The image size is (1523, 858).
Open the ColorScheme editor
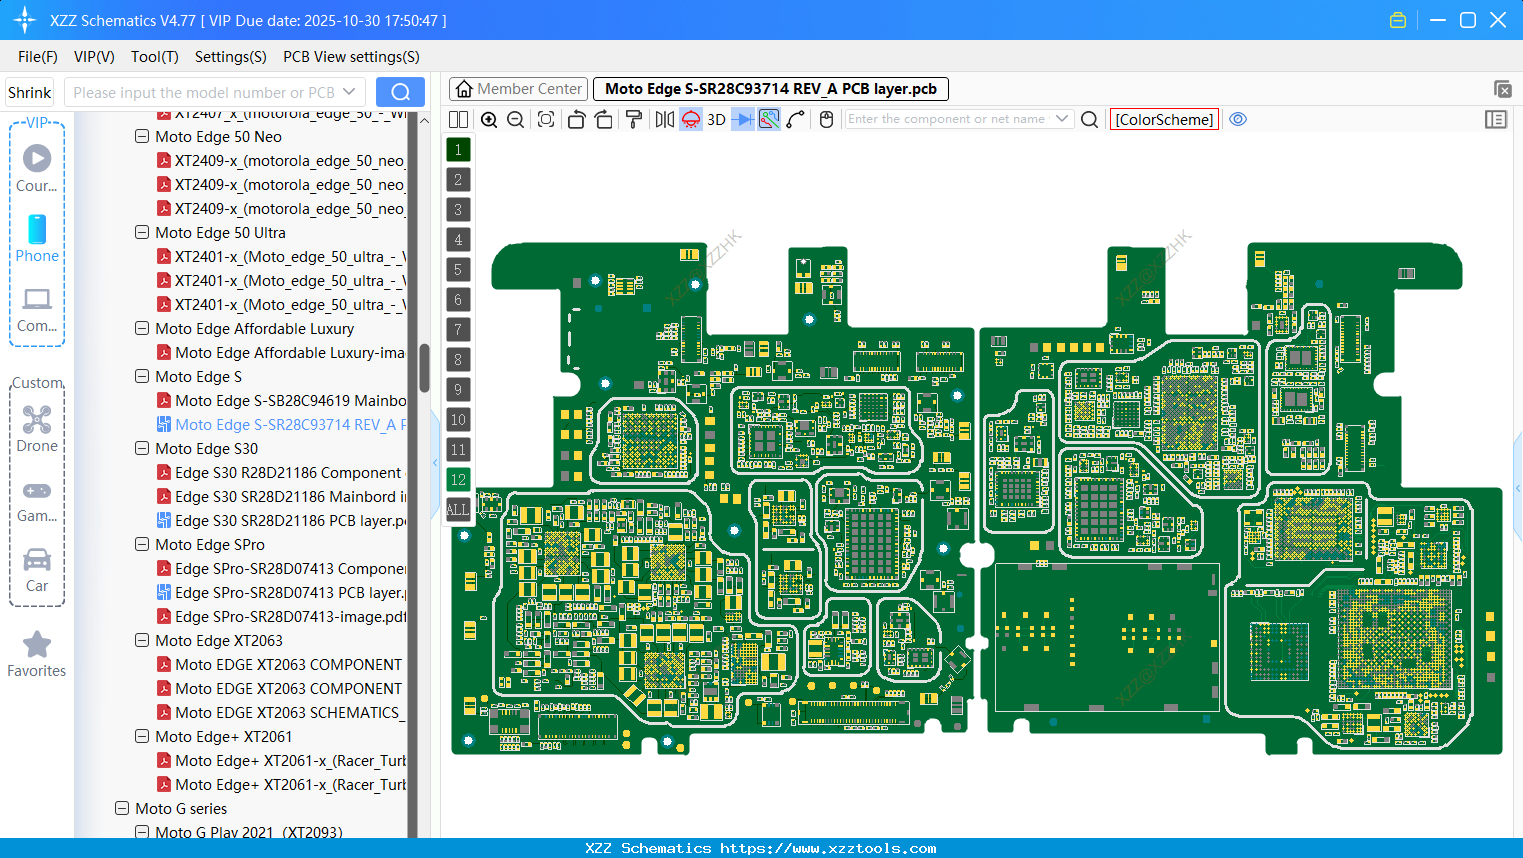coord(1164,119)
